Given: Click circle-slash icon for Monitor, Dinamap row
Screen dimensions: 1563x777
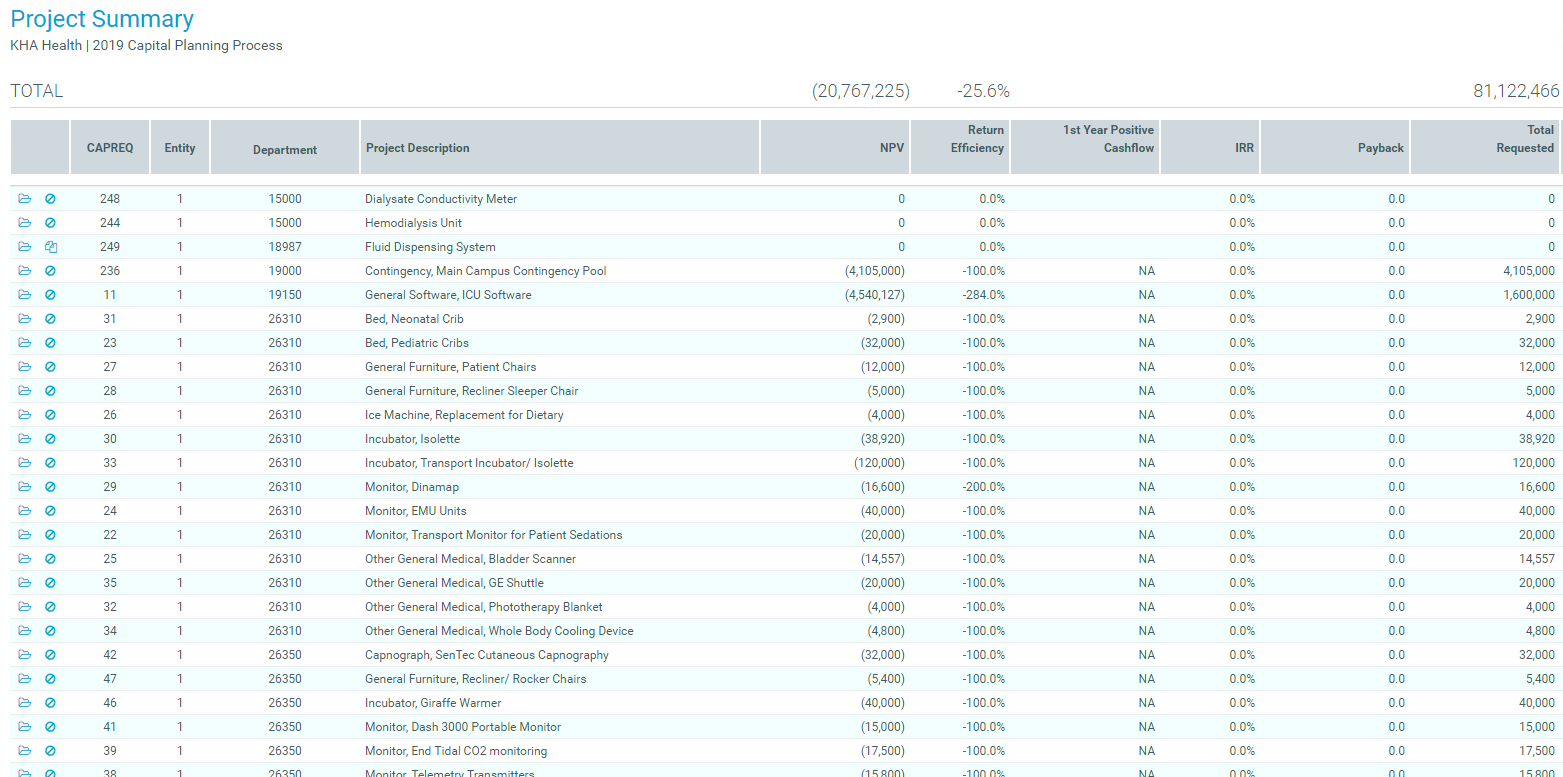Looking at the screenshot, I should click(50, 487).
